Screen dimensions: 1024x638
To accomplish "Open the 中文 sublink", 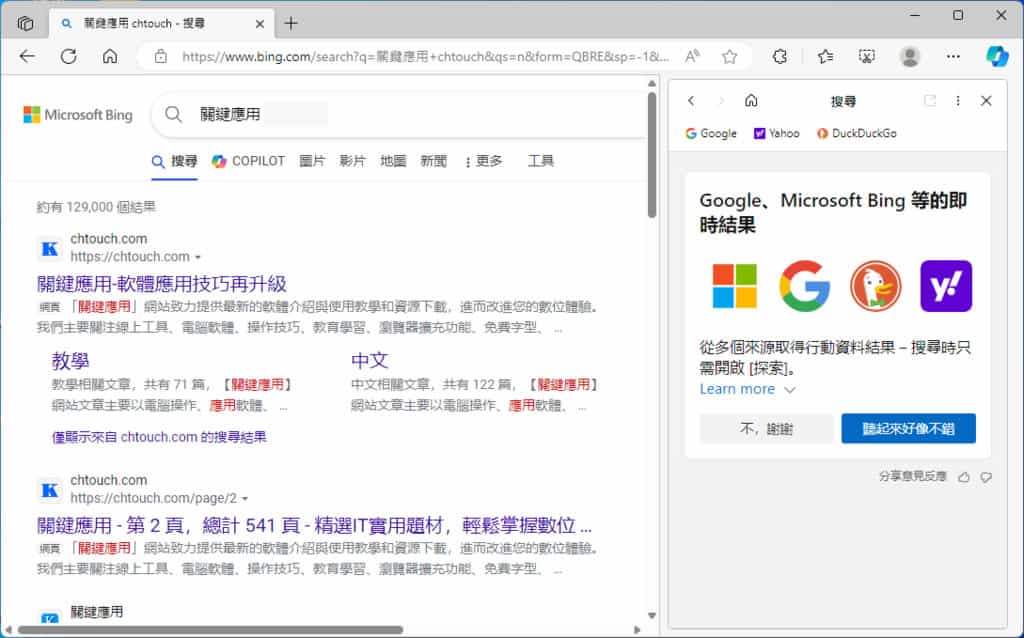I will click(x=370, y=360).
